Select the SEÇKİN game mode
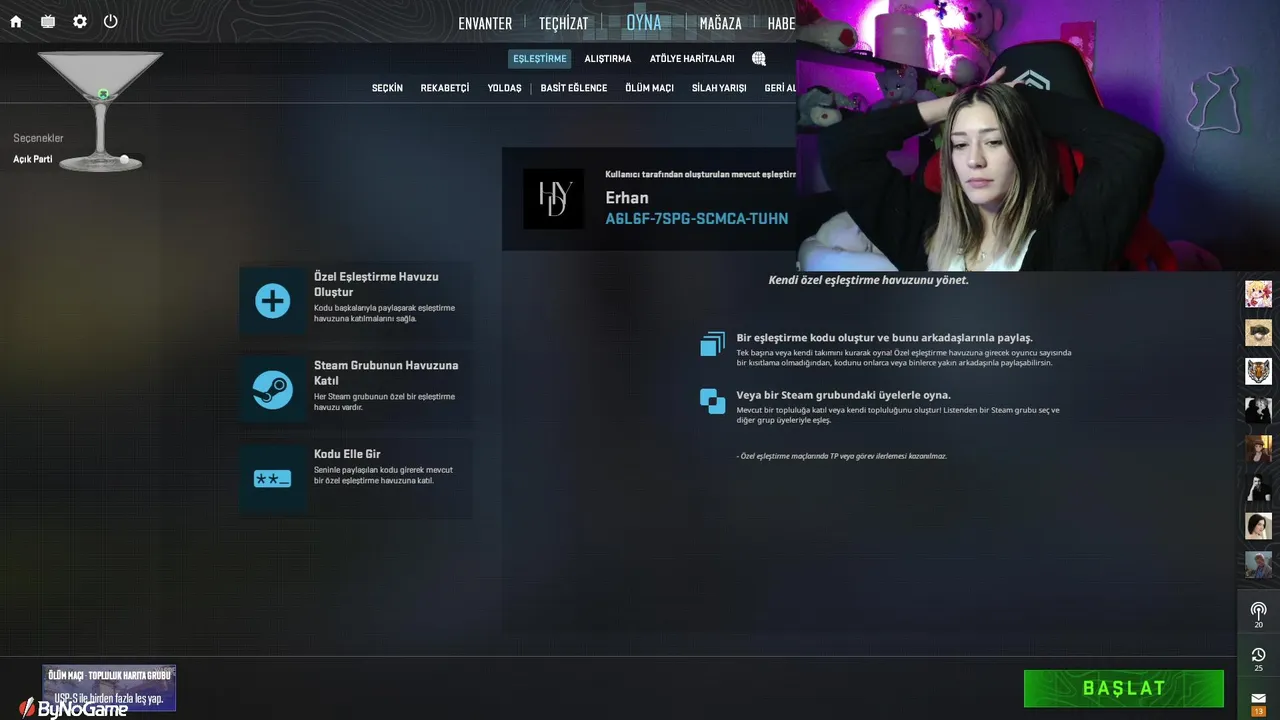This screenshot has width=1280, height=720. pyautogui.click(x=387, y=88)
